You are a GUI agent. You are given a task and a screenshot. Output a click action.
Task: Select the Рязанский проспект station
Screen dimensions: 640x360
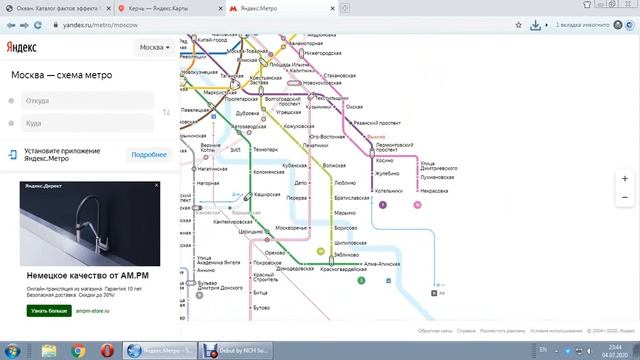377,123
